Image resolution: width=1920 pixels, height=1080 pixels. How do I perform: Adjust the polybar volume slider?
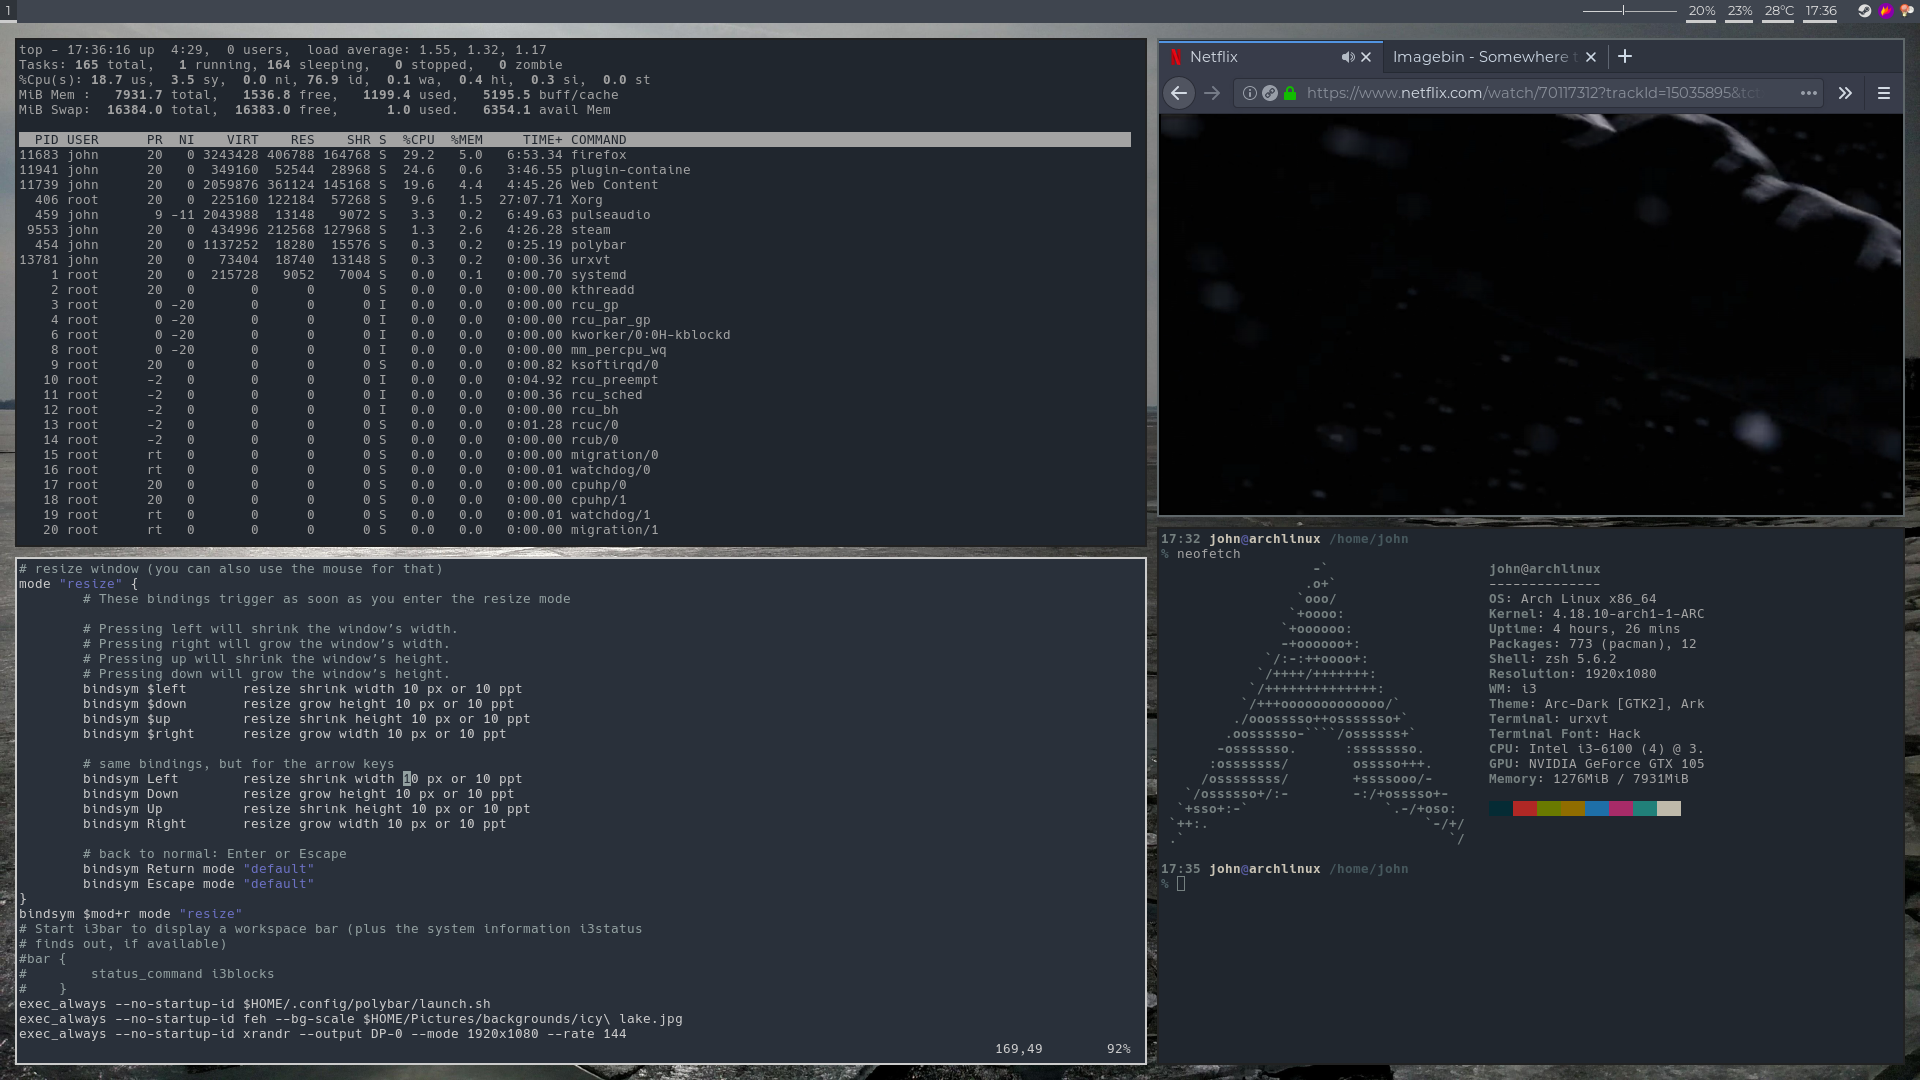coord(1629,11)
